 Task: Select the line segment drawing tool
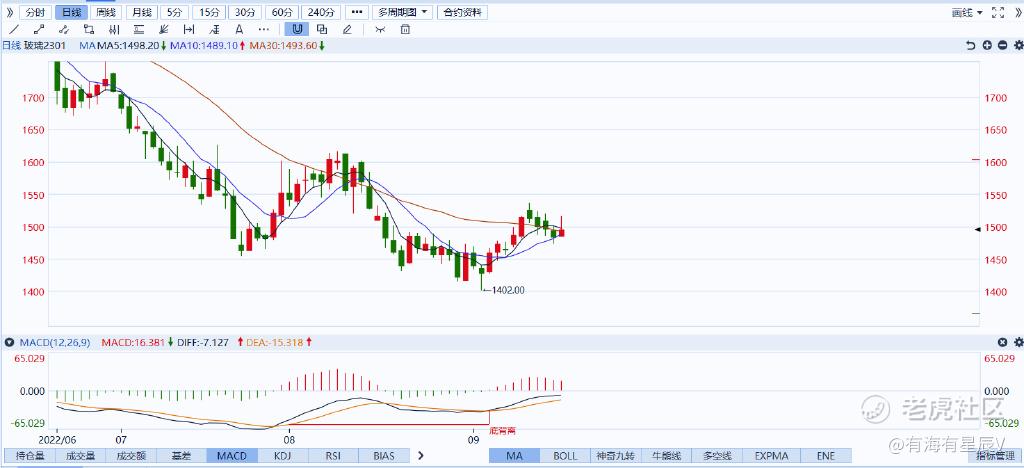coord(39,29)
